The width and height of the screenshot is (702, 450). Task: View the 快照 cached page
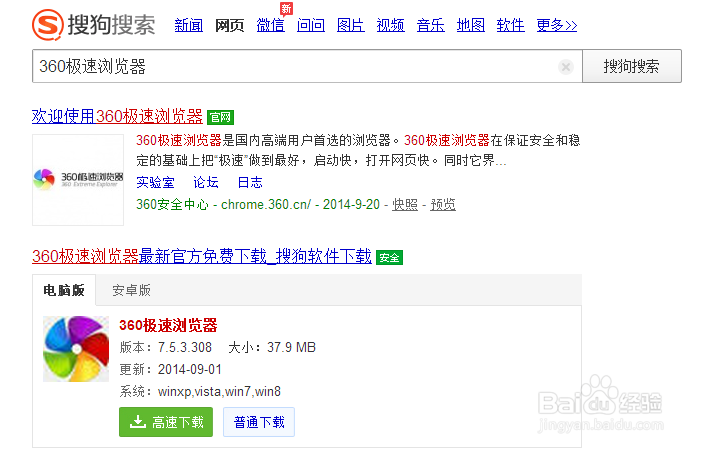(405, 205)
